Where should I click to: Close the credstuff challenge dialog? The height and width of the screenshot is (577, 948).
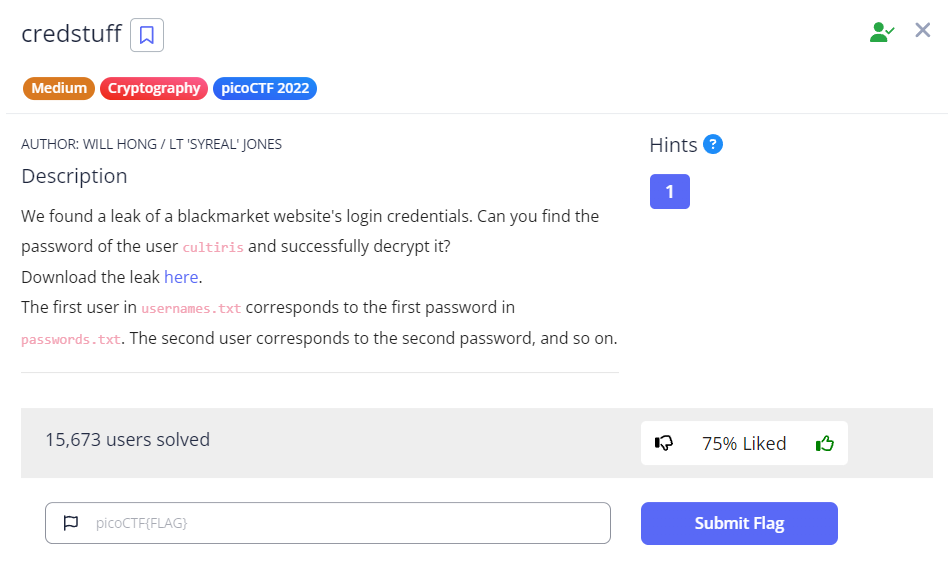(x=923, y=31)
